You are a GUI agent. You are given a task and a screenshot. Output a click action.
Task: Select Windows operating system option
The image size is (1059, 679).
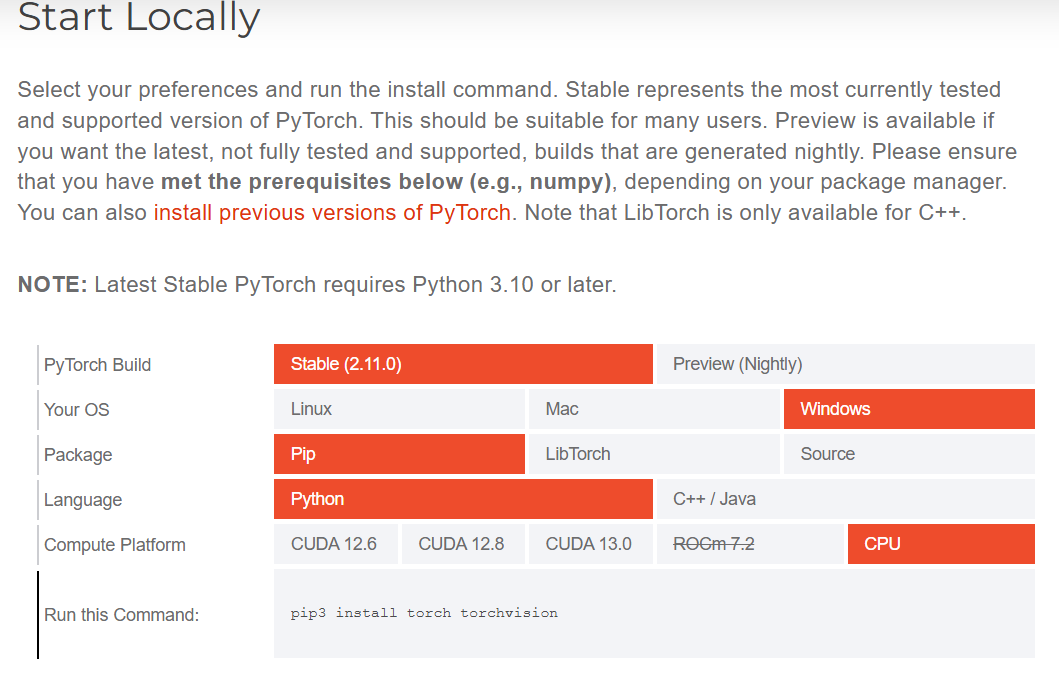point(908,409)
